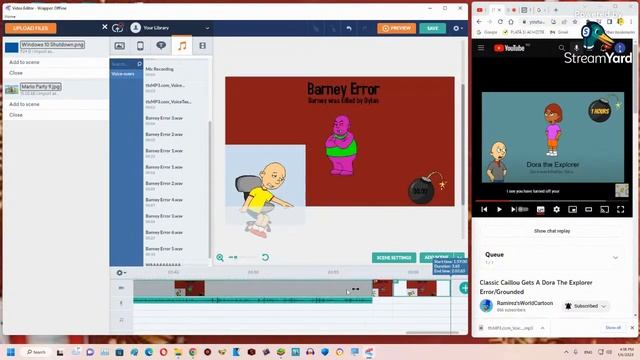This screenshot has height=360, width=640.
Task: Click the Barney character on the stage
Action: (341, 145)
